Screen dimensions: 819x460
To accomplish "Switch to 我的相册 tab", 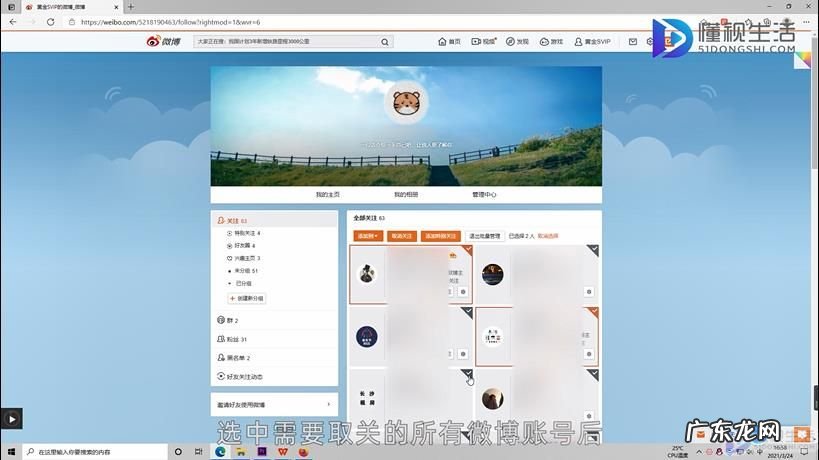I will click(406, 194).
